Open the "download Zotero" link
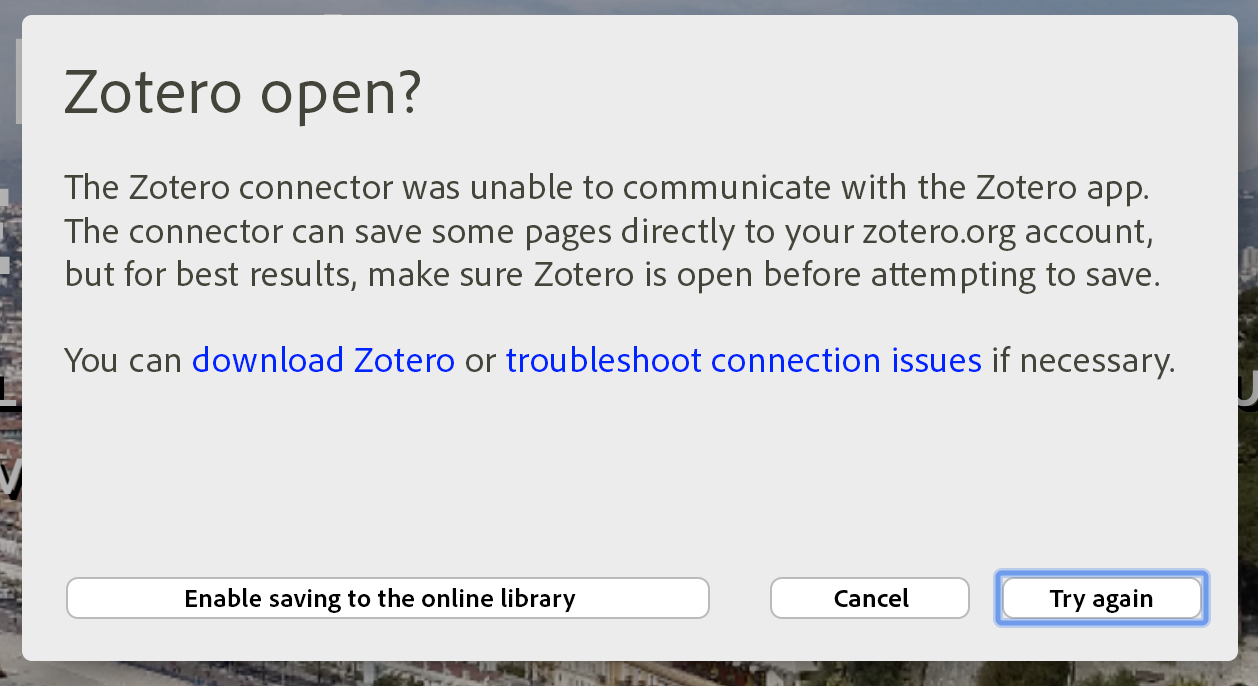The image size is (1258, 686). tap(323, 360)
